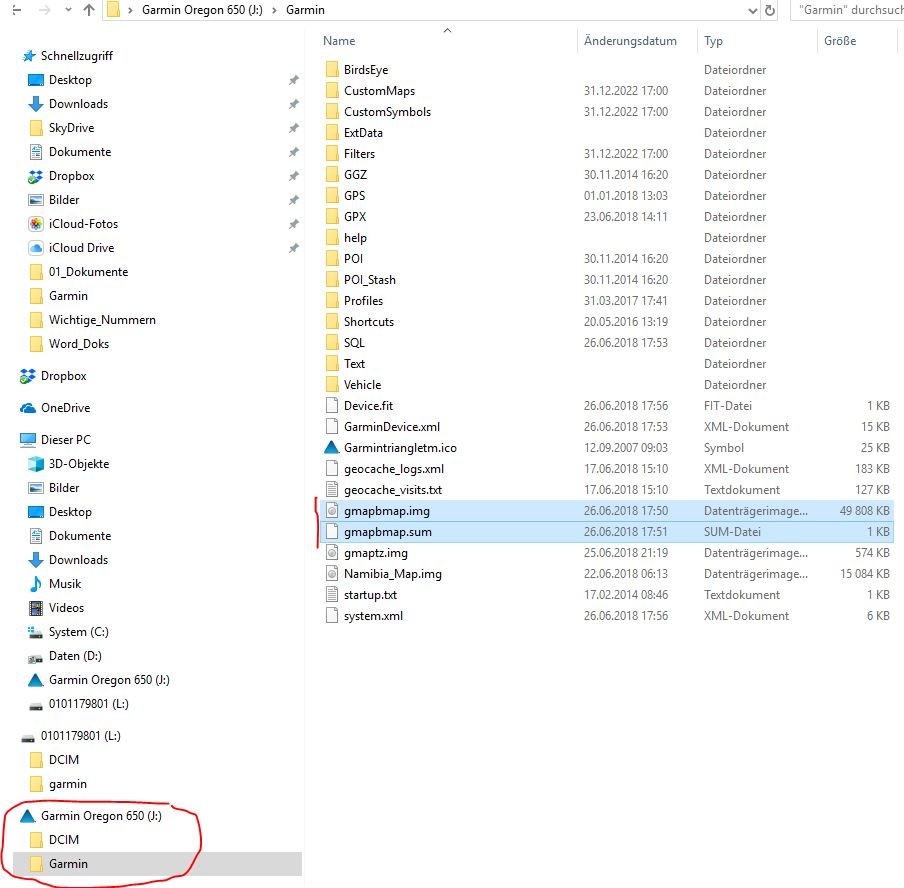Open 3D-Objekte icon
This screenshot has height=888, width=904.
click(36, 464)
